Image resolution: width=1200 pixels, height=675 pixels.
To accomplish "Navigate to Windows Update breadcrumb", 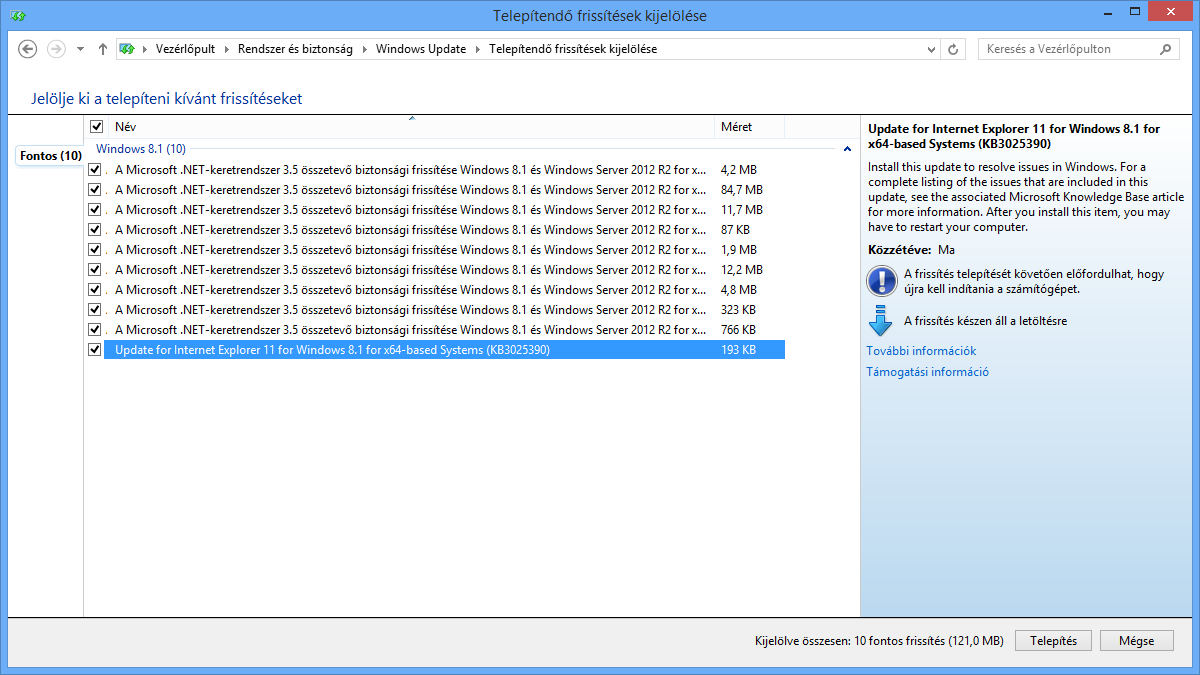I will click(x=421, y=49).
